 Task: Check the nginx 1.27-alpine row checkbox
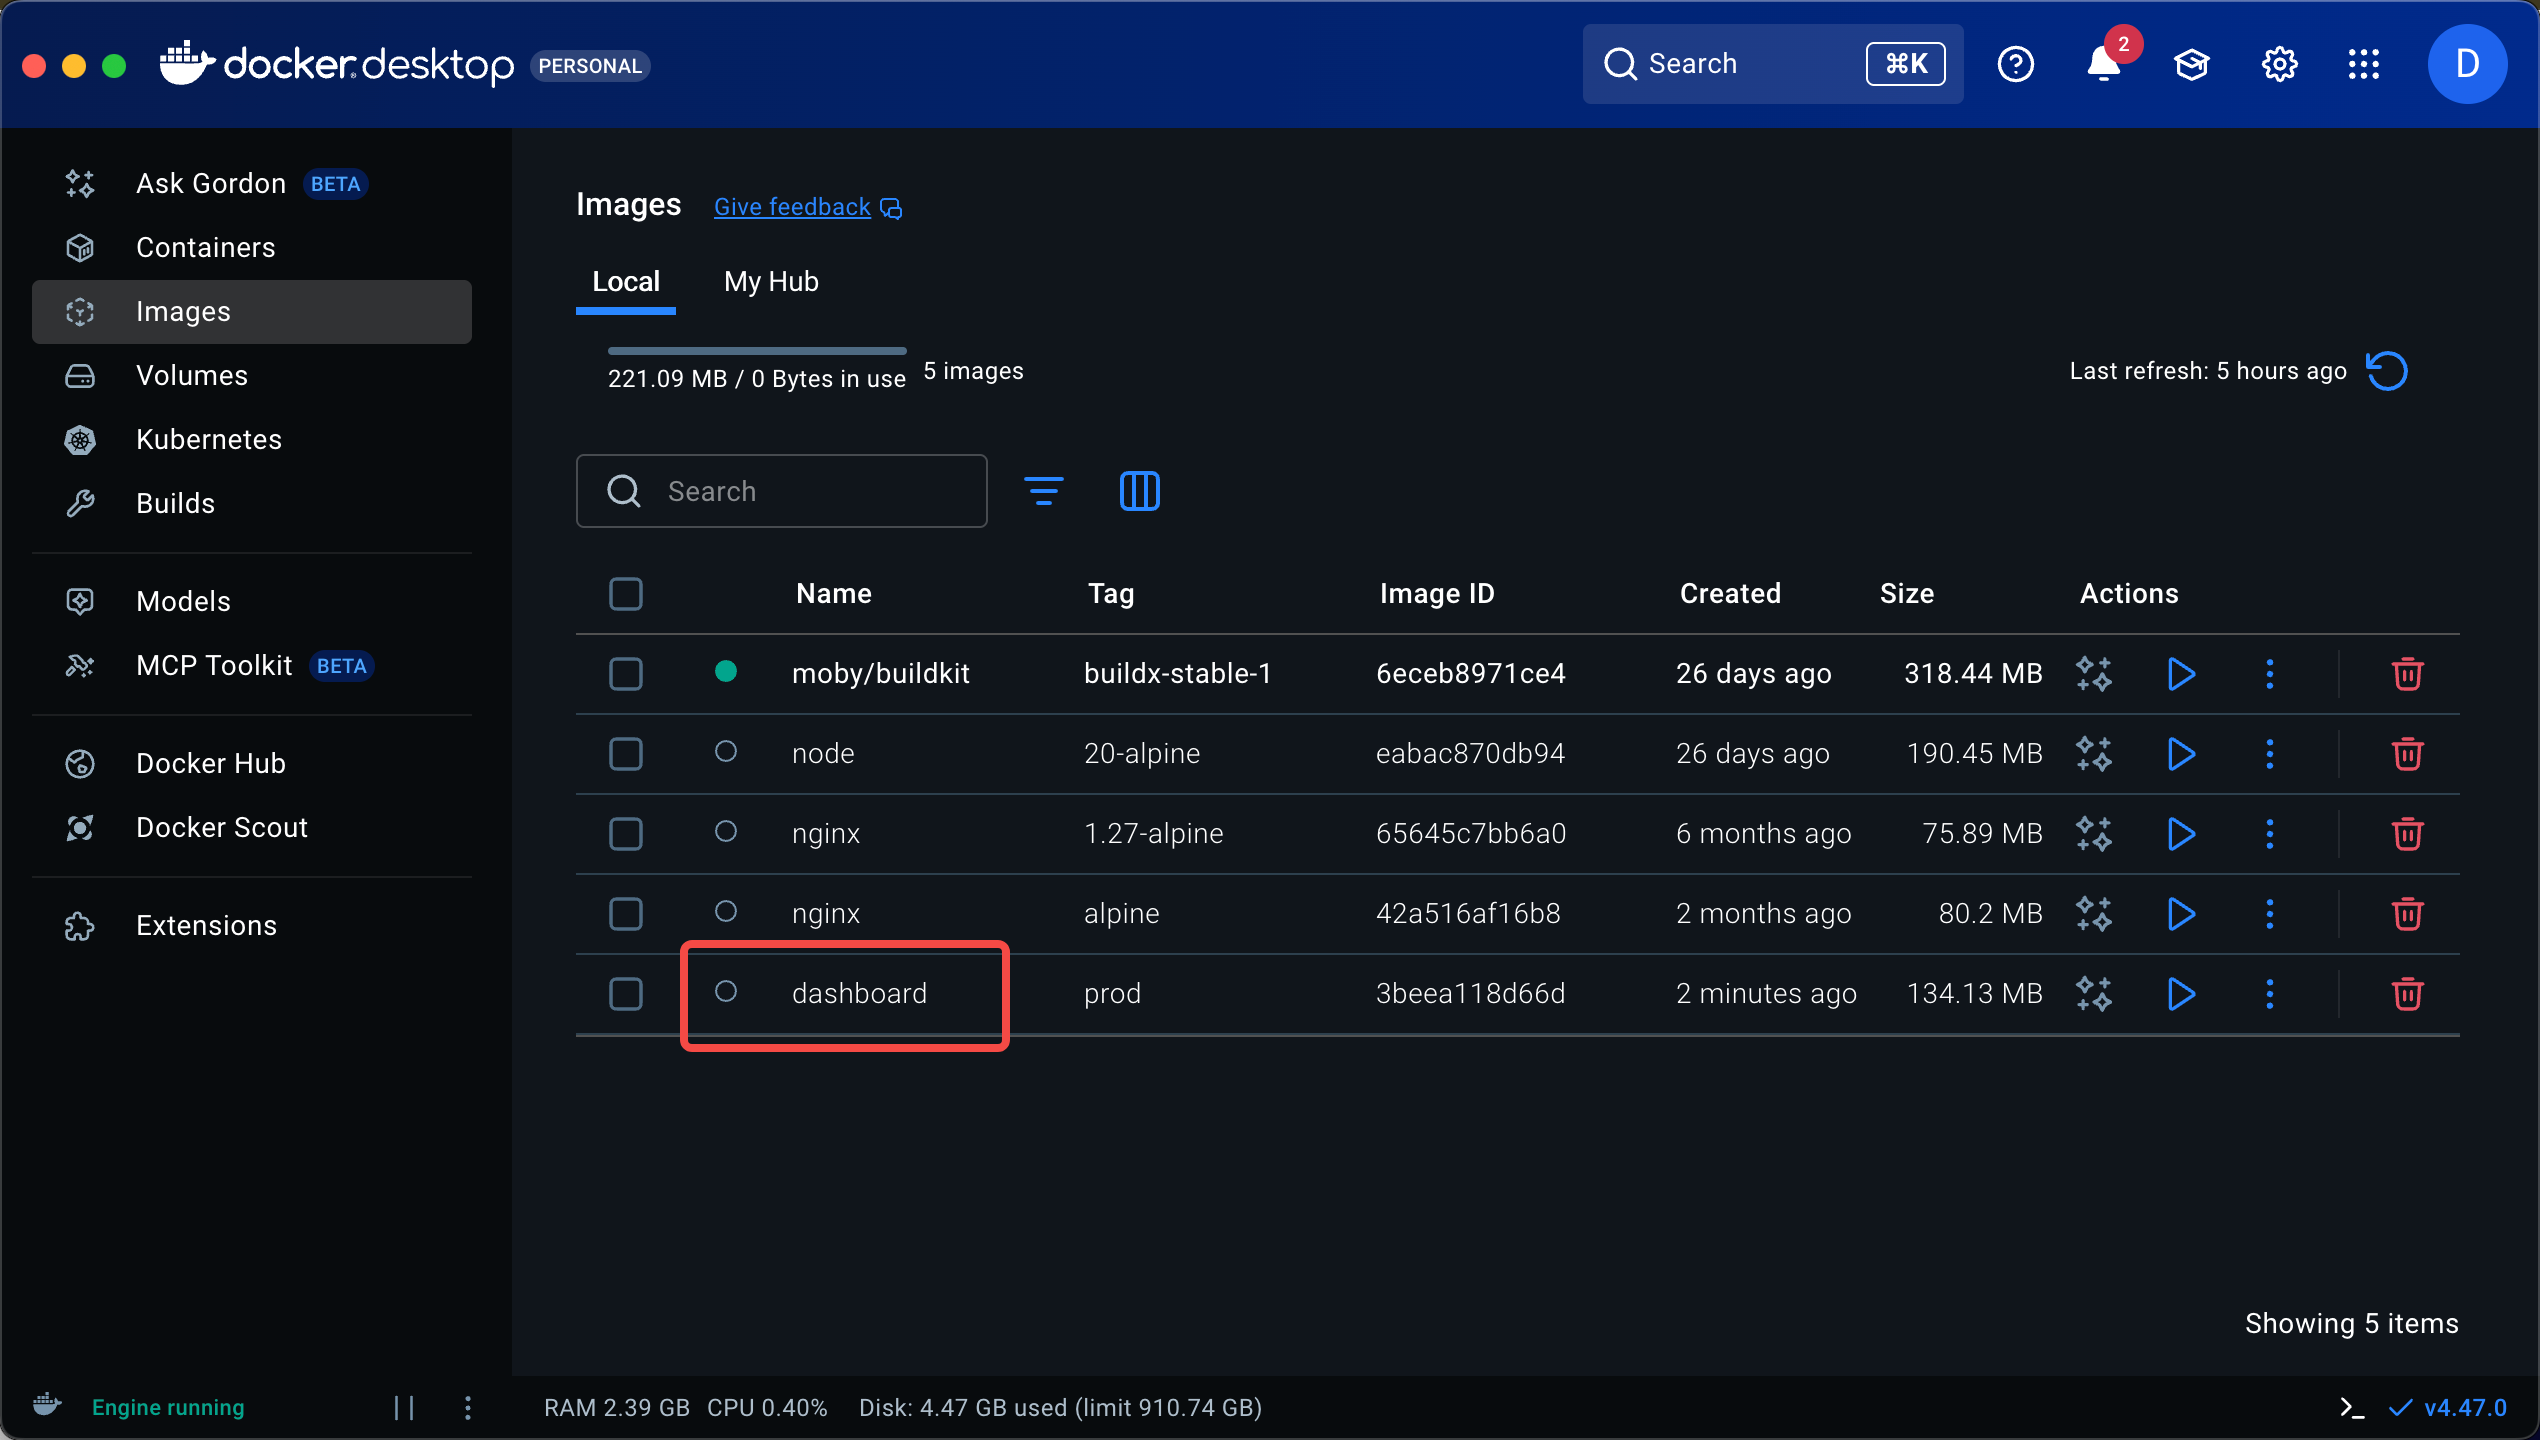[626, 834]
